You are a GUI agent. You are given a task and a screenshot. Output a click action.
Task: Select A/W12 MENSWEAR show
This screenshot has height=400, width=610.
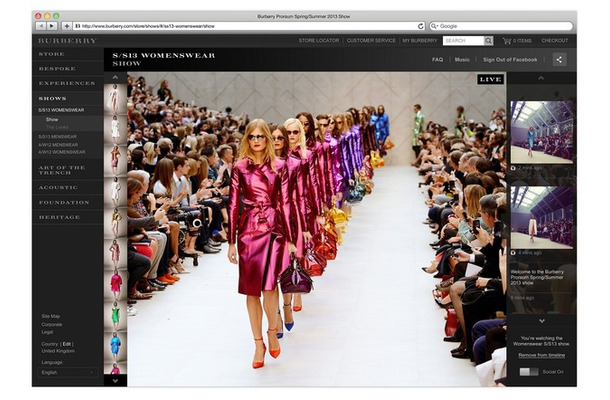[x=58, y=145]
